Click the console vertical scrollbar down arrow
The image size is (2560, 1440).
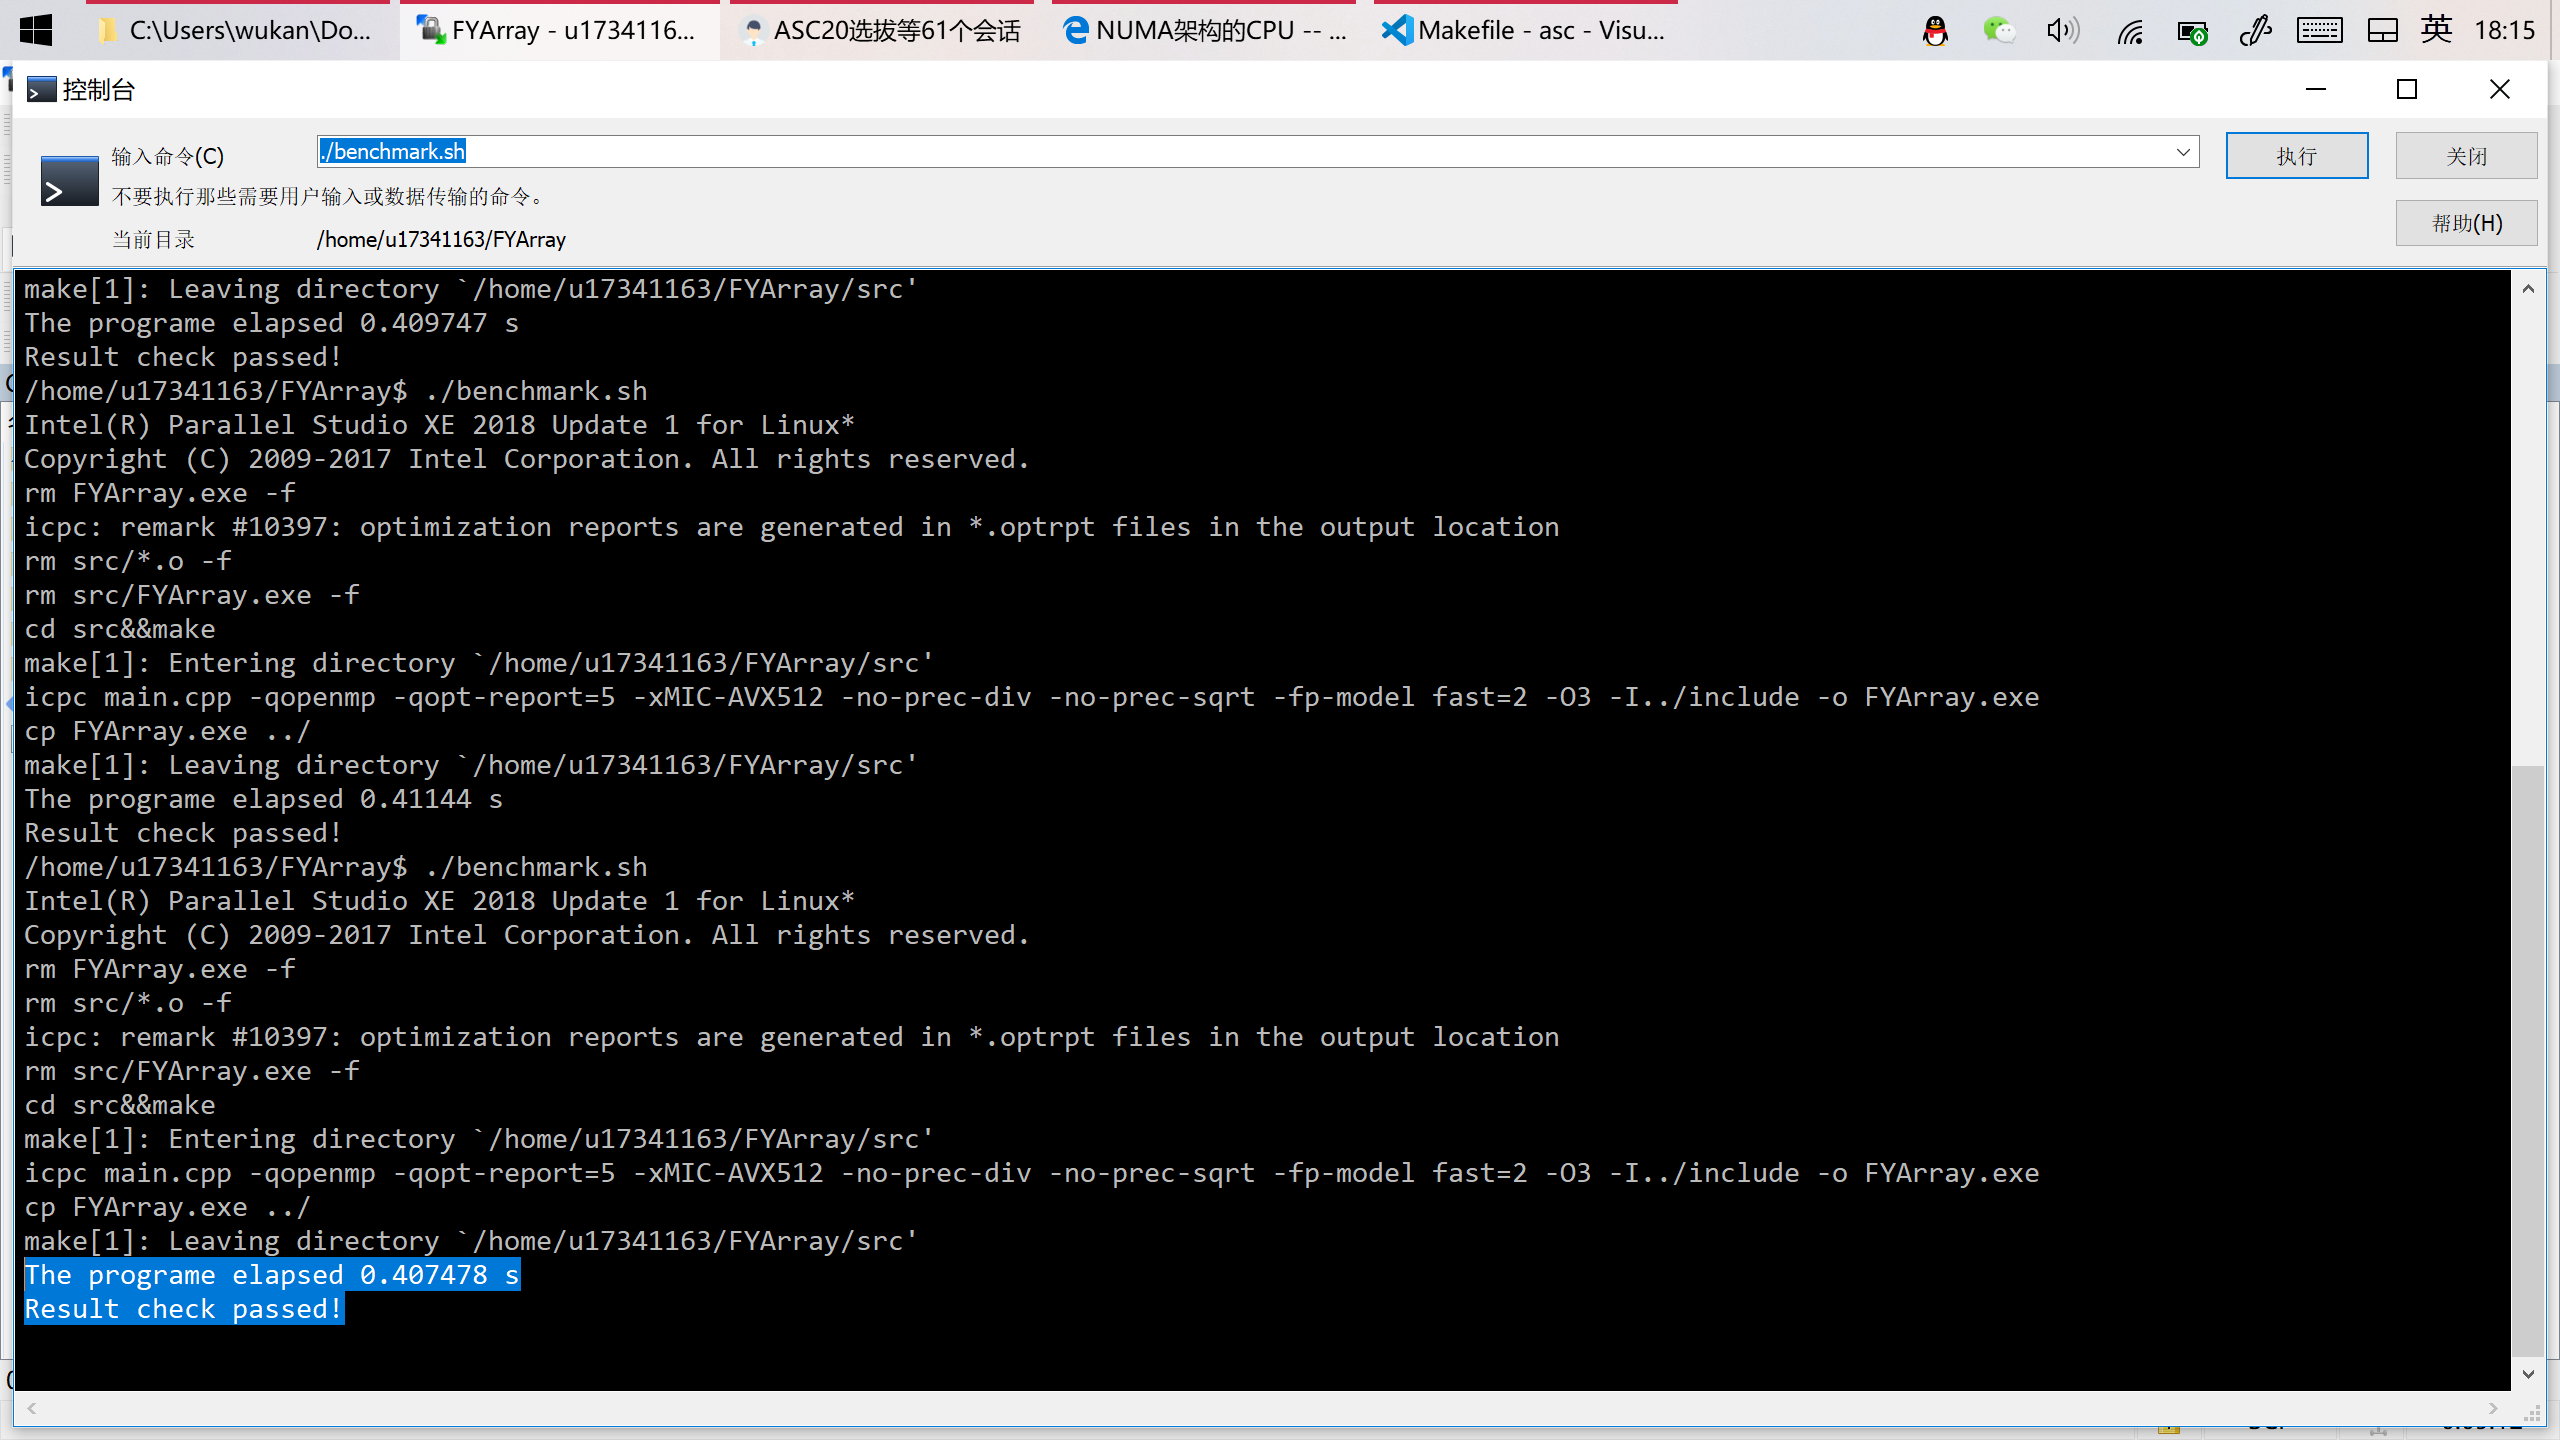point(2528,1374)
